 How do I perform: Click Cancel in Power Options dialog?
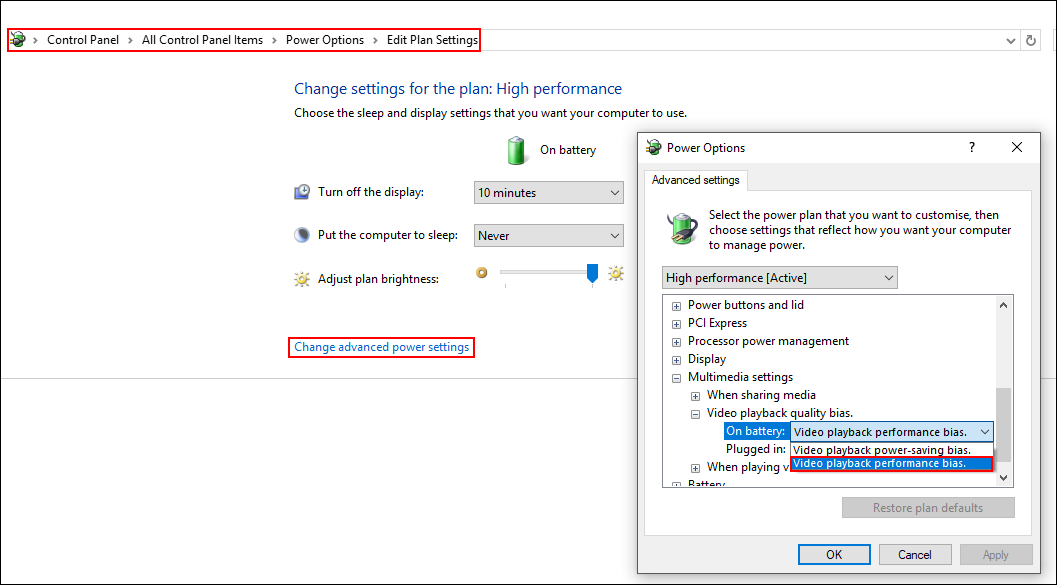[x=915, y=555]
